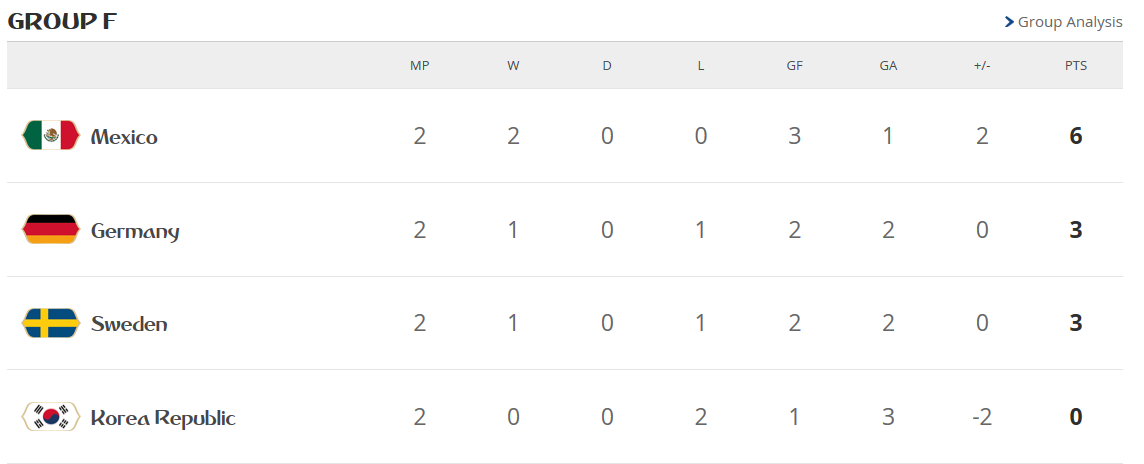
Task: Click the GROUP F heading
Action: 62,22
